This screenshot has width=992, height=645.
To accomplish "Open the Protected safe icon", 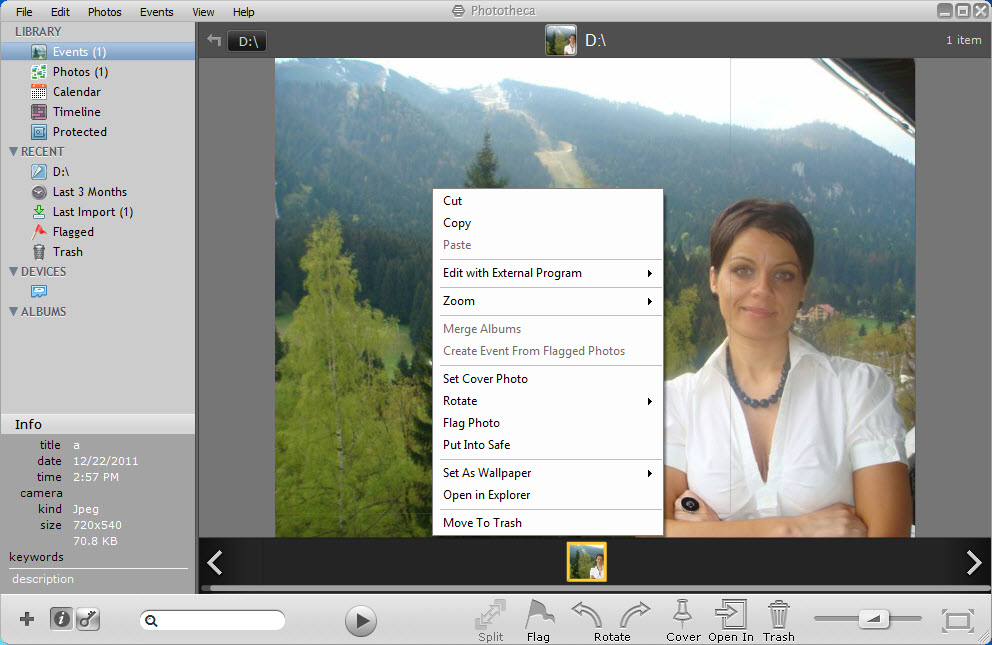I will [x=39, y=132].
